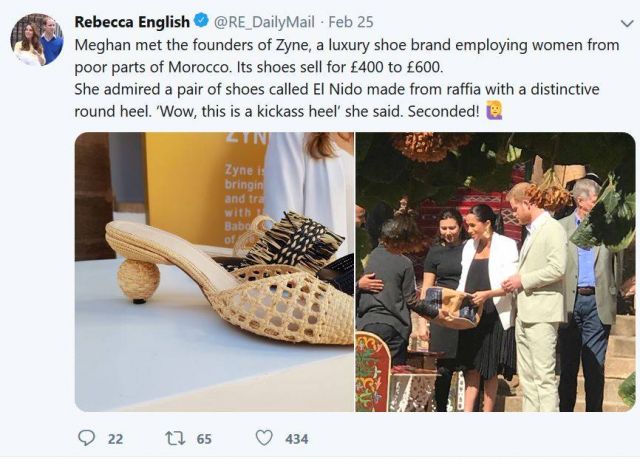Click the blue verified badge
The width and height of the screenshot is (640, 460).
coord(203,21)
